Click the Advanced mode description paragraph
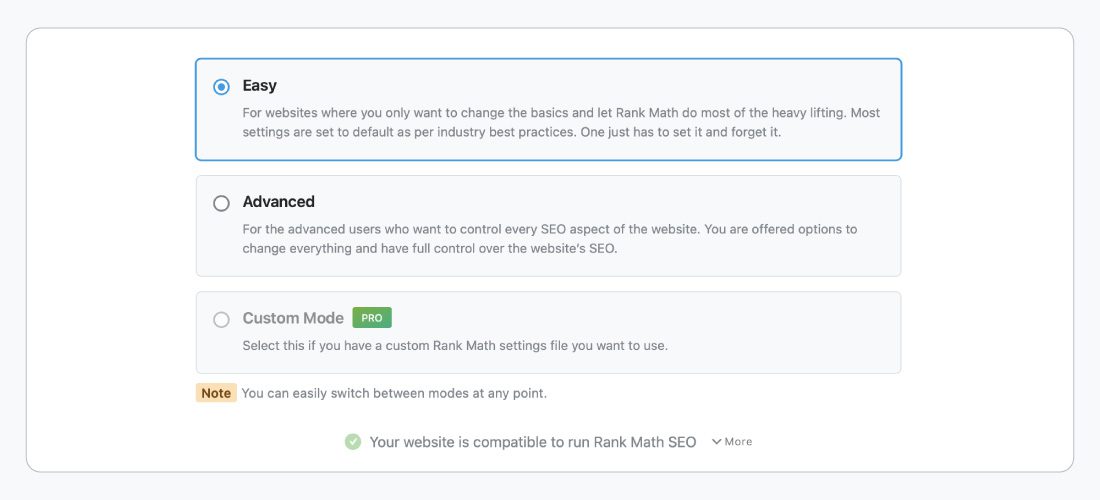The height and width of the screenshot is (500, 1100). coord(550,239)
